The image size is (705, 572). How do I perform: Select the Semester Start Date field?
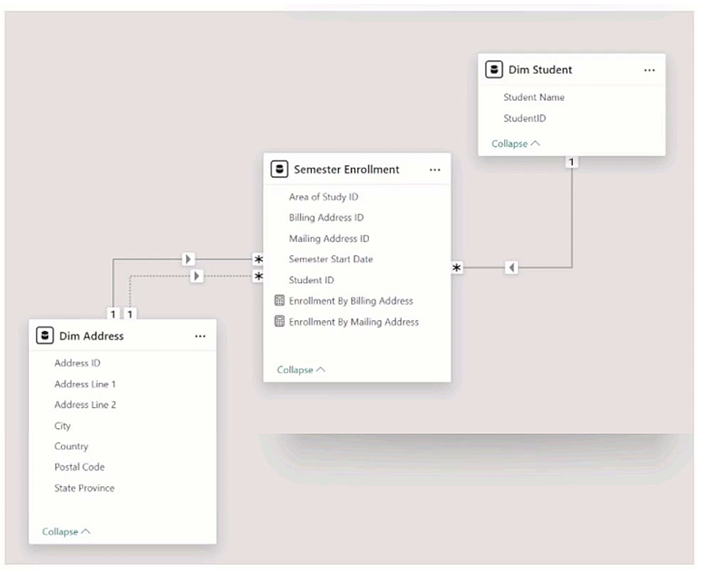click(x=331, y=259)
